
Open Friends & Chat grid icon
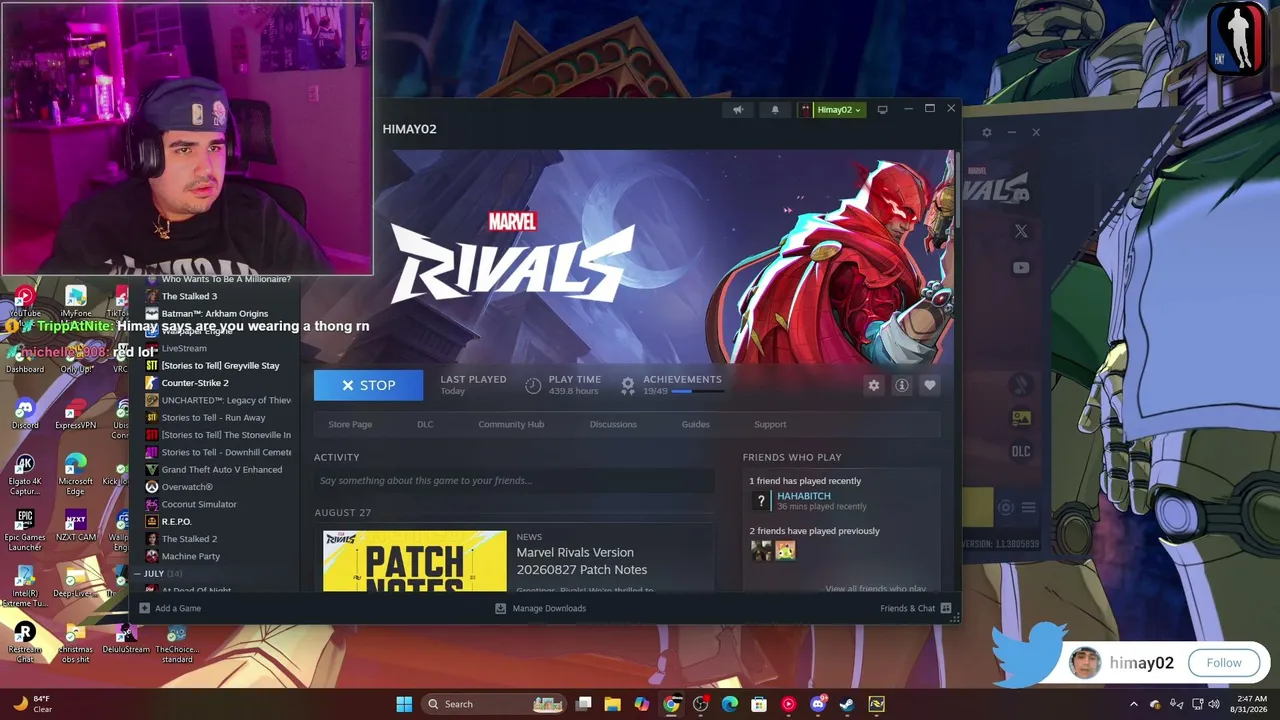tap(946, 608)
